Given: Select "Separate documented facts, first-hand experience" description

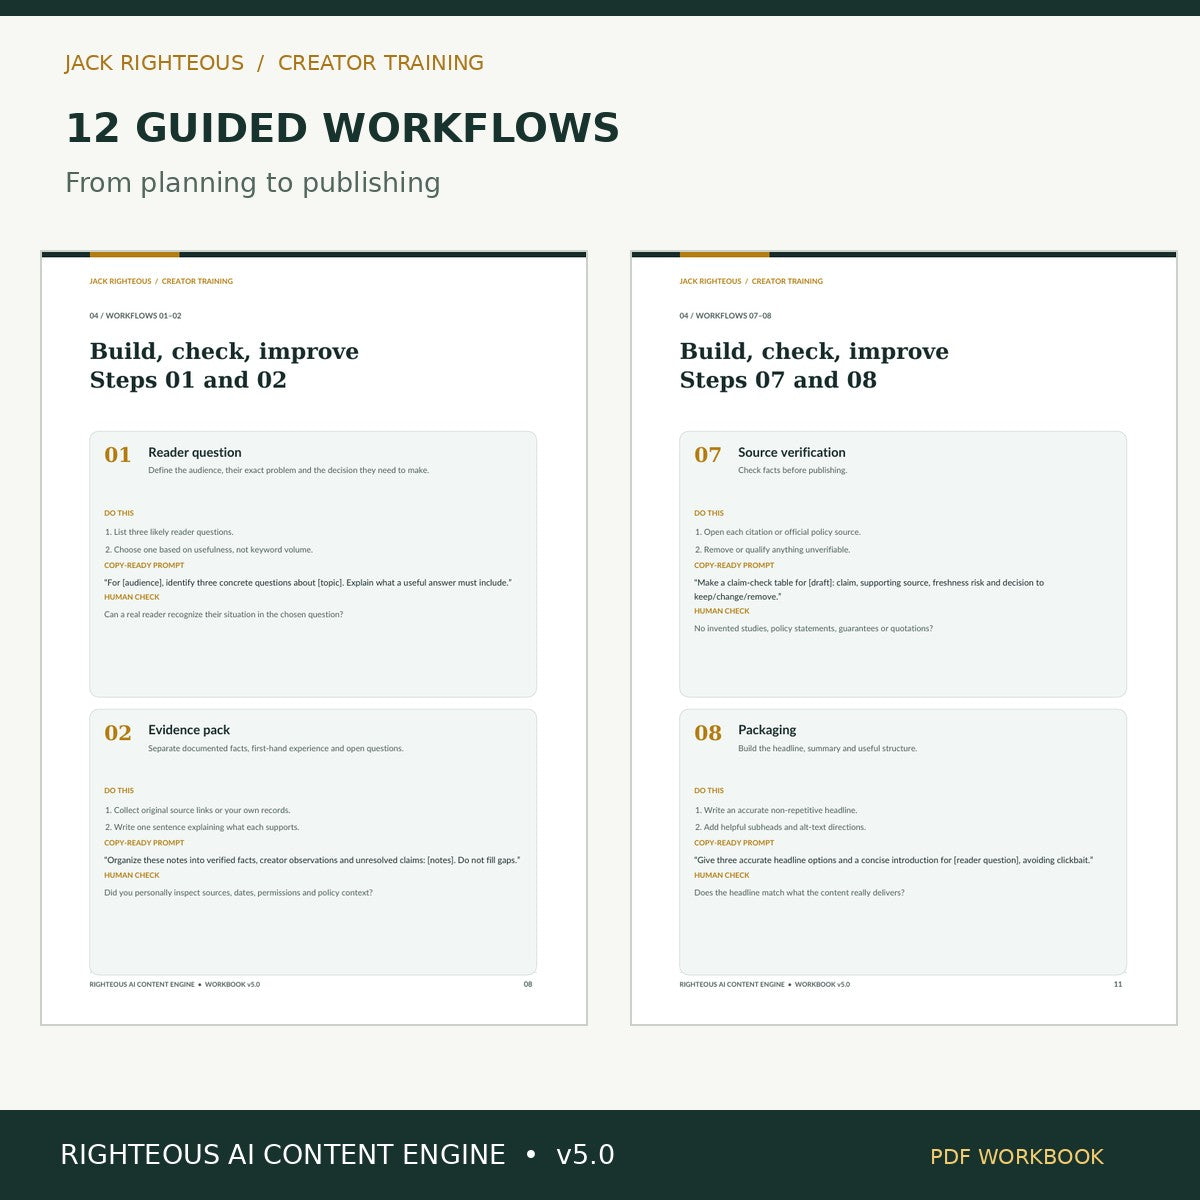Looking at the screenshot, I should pyautogui.click(x=276, y=748).
